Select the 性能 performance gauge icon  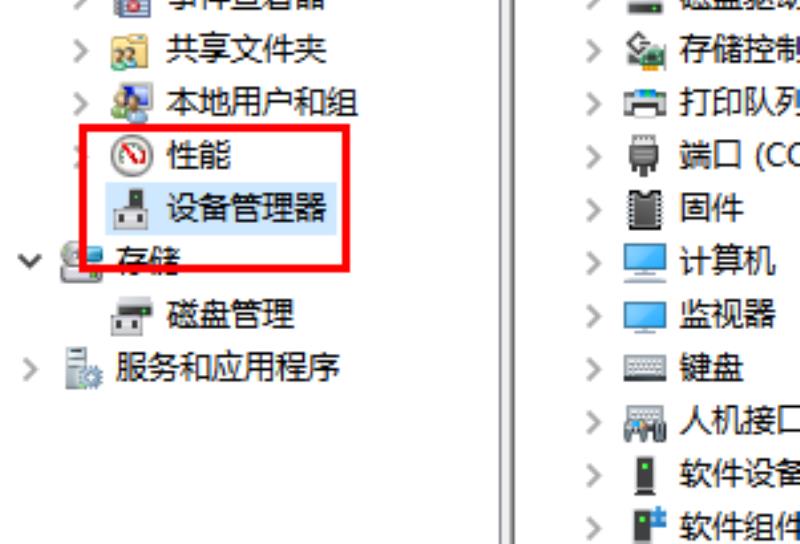[132, 156]
